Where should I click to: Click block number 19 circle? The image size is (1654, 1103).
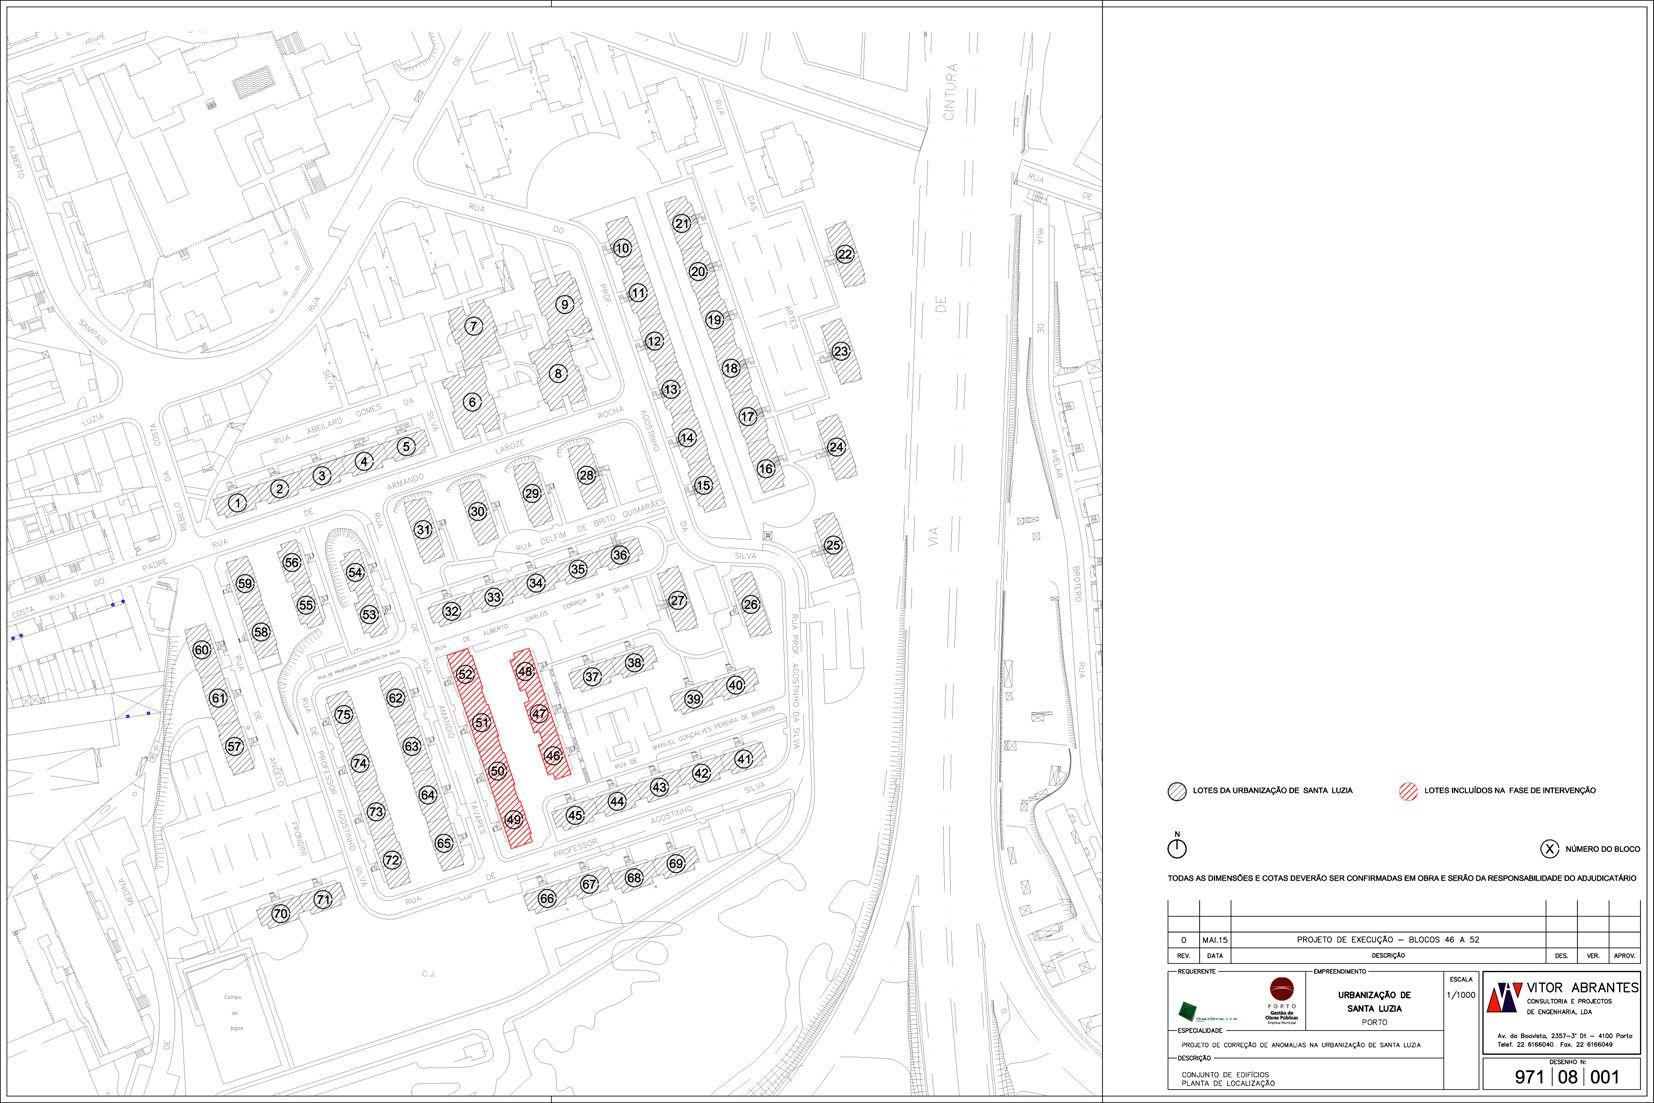point(714,320)
